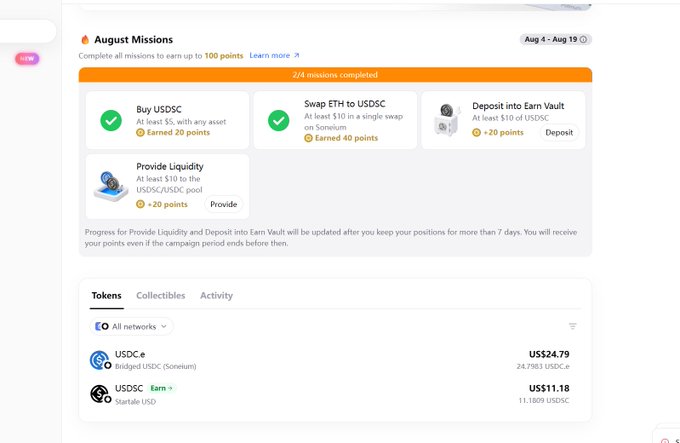Click the coin icon on Provide Liquidity +20 points
680x443 pixels.
(140, 204)
